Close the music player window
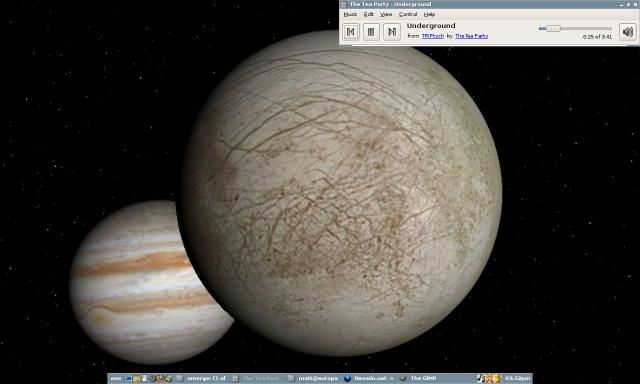The width and height of the screenshot is (640, 384). coord(636,4)
